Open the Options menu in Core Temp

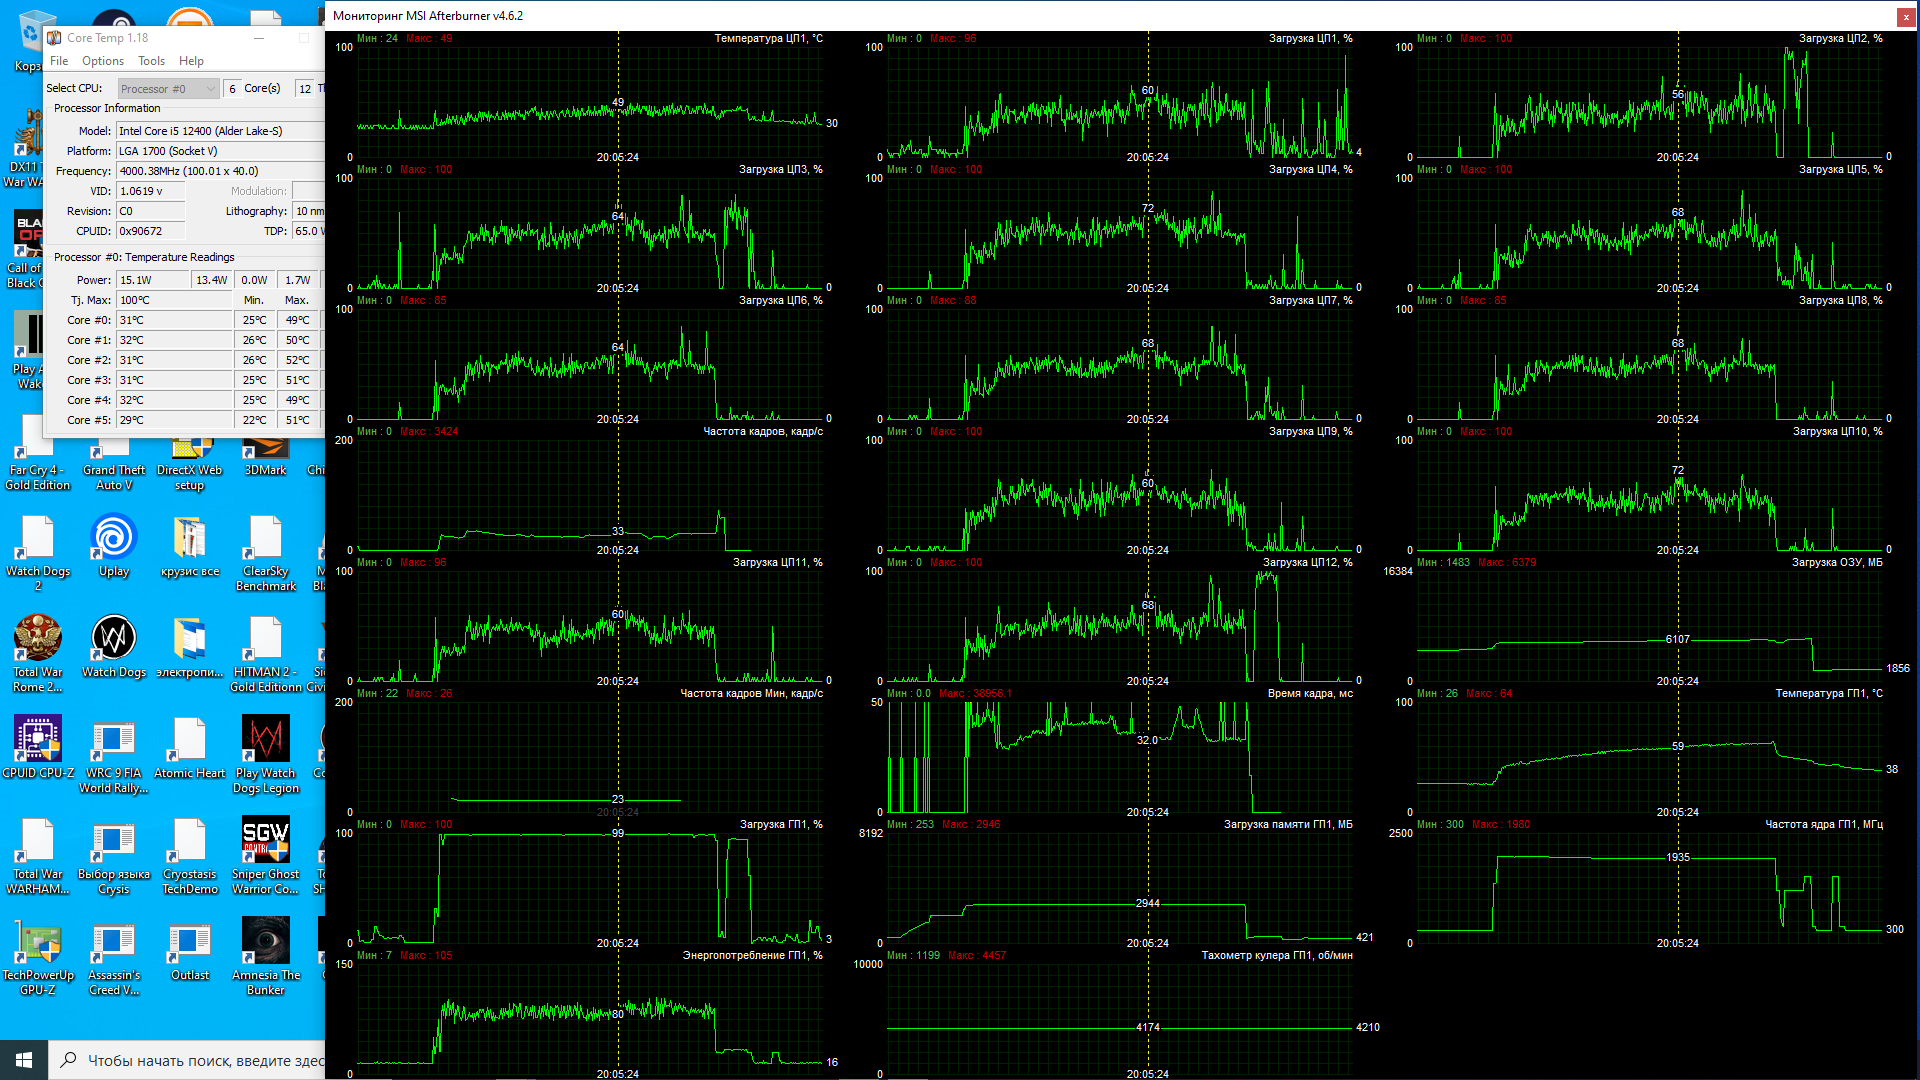103,61
